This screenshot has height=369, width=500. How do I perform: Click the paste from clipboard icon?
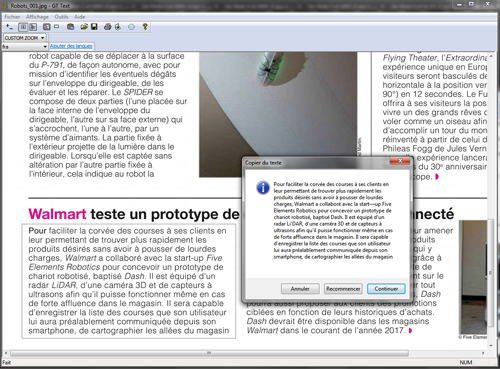coord(70,27)
